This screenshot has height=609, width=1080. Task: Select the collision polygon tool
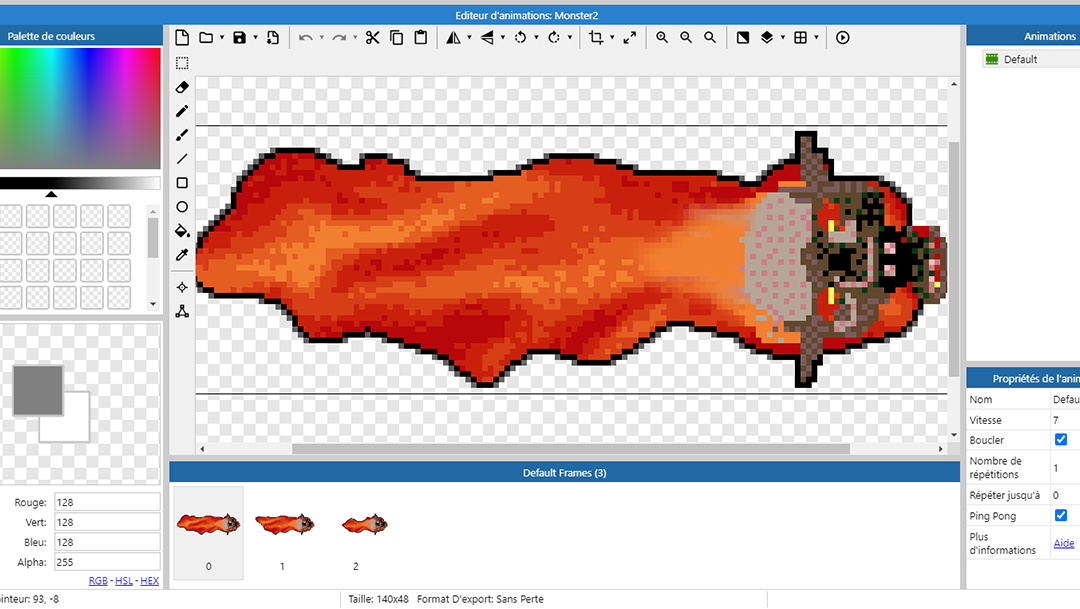click(x=182, y=311)
